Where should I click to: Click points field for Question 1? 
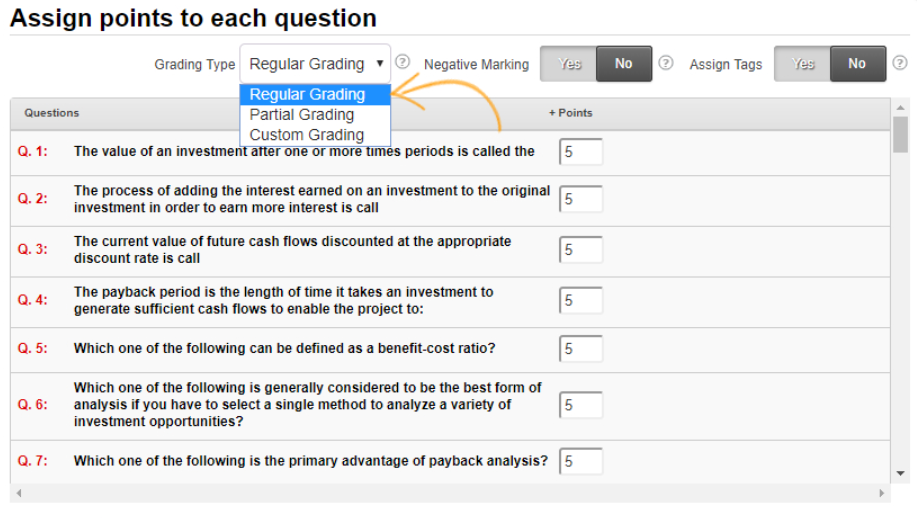point(581,152)
